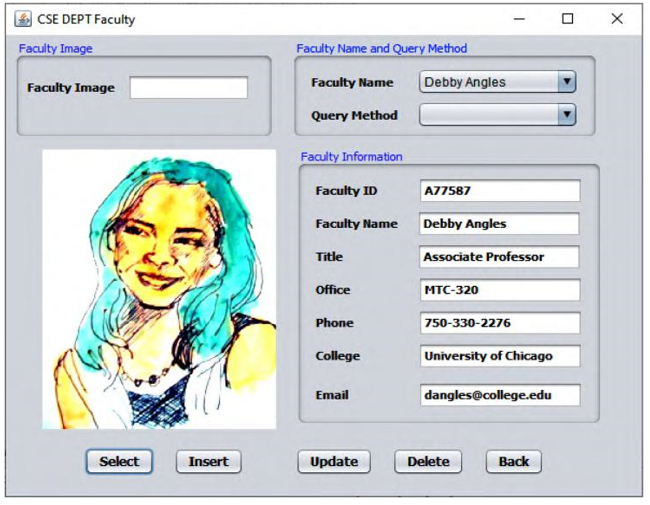Hit the Update button
Image resolution: width=650 pixels, height=505 pixels.
(x=334, y=461)
